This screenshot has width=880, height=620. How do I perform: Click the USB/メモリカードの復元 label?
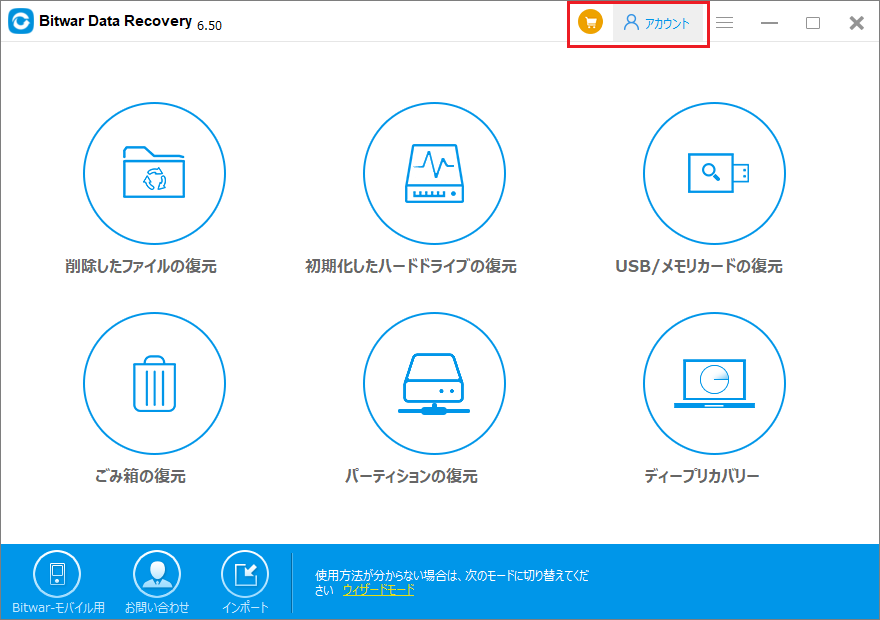699,267
